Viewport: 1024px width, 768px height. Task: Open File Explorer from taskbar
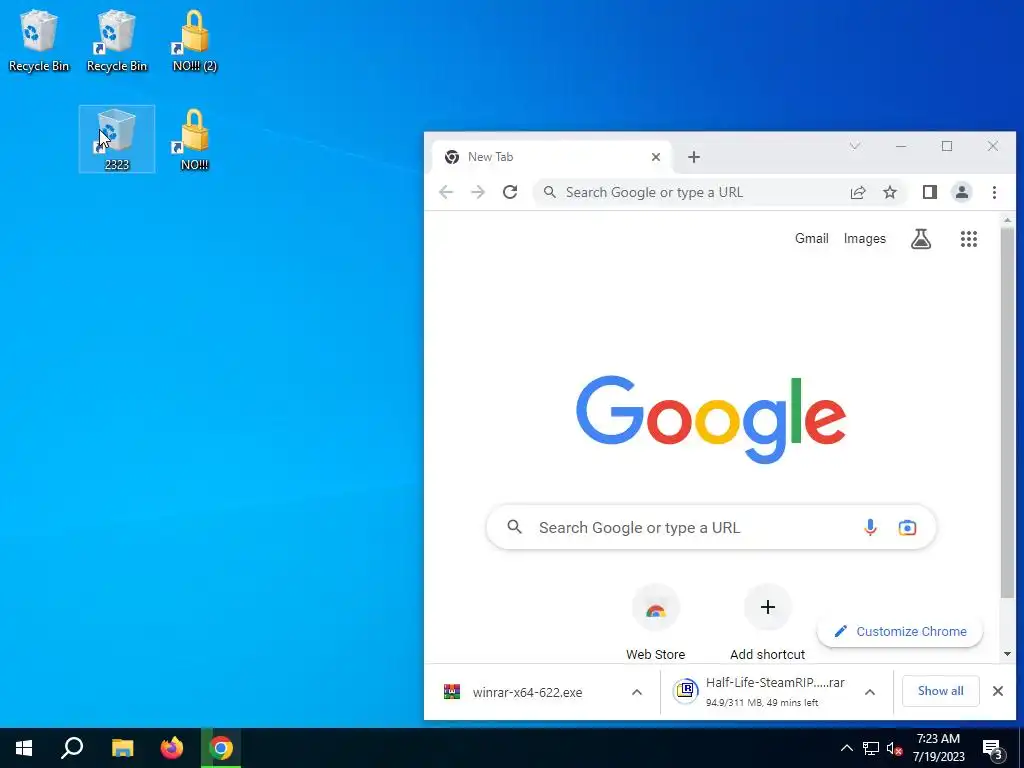pos(122,748)
